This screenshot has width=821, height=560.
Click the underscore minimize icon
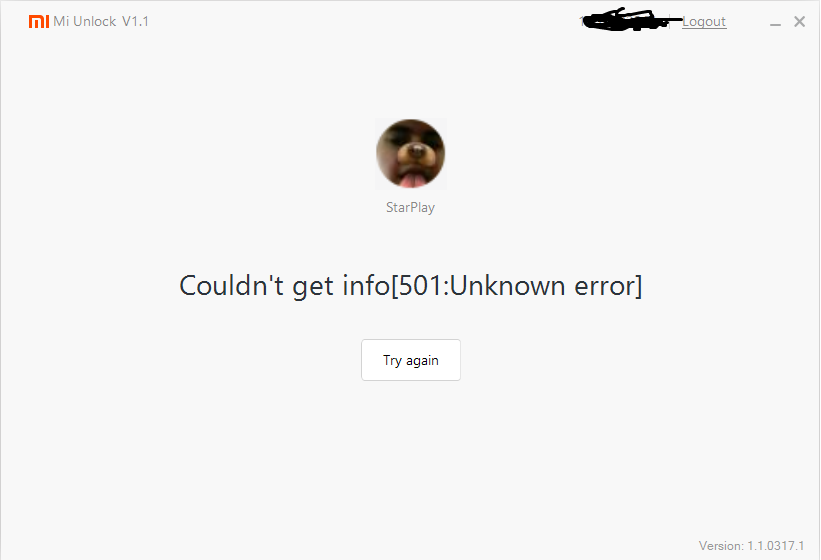click(x=775, y=23)
